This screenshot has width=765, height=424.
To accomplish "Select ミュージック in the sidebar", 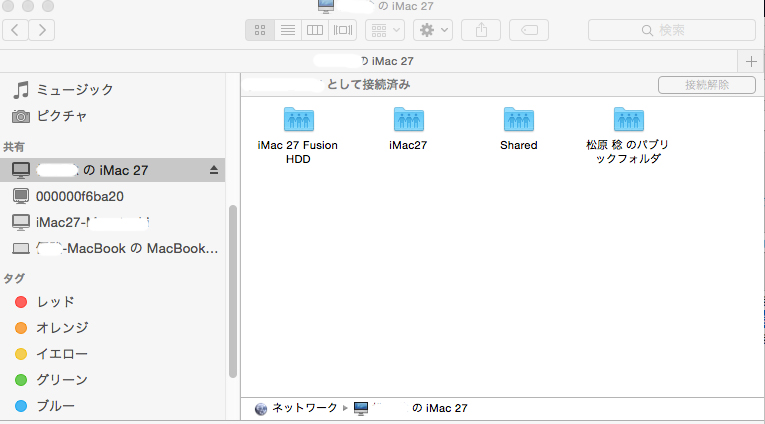I will [x=74, y=90].
